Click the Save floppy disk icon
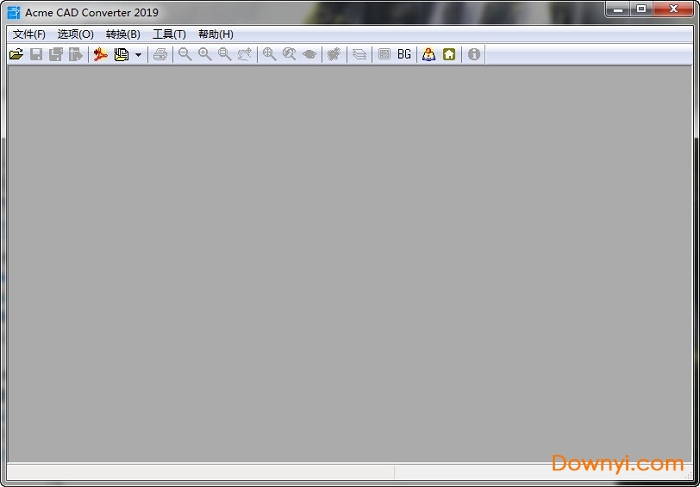Screen dimensions: 700x487 tap(36, 54)
